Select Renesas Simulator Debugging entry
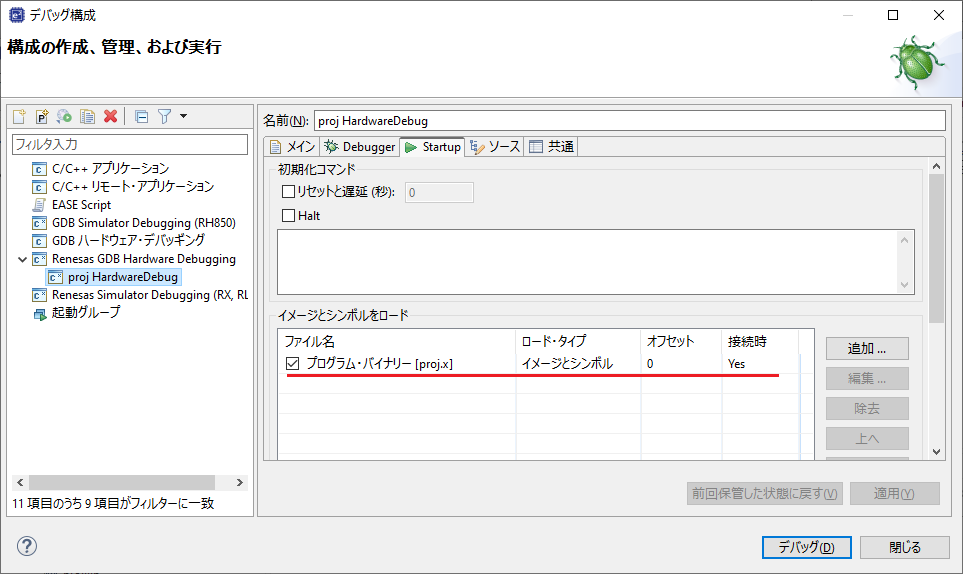The image size is (963, 574). [x=150, y=295]
